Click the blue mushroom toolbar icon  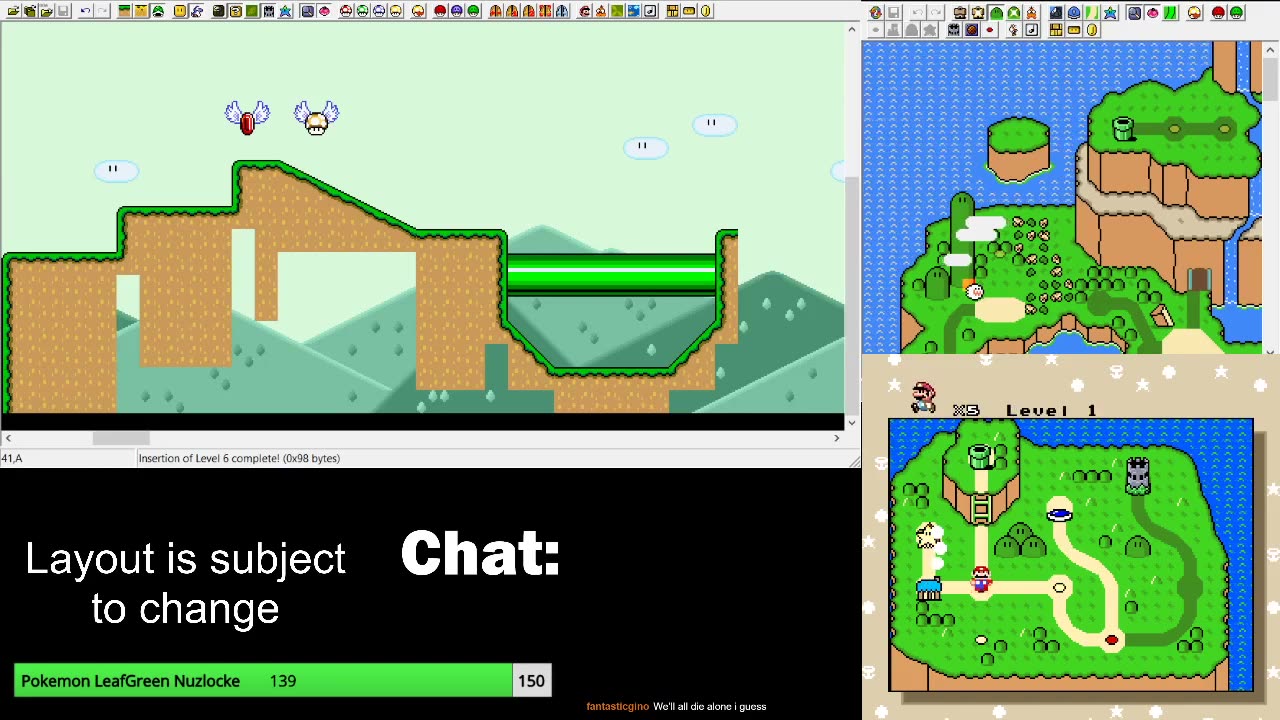379,11
